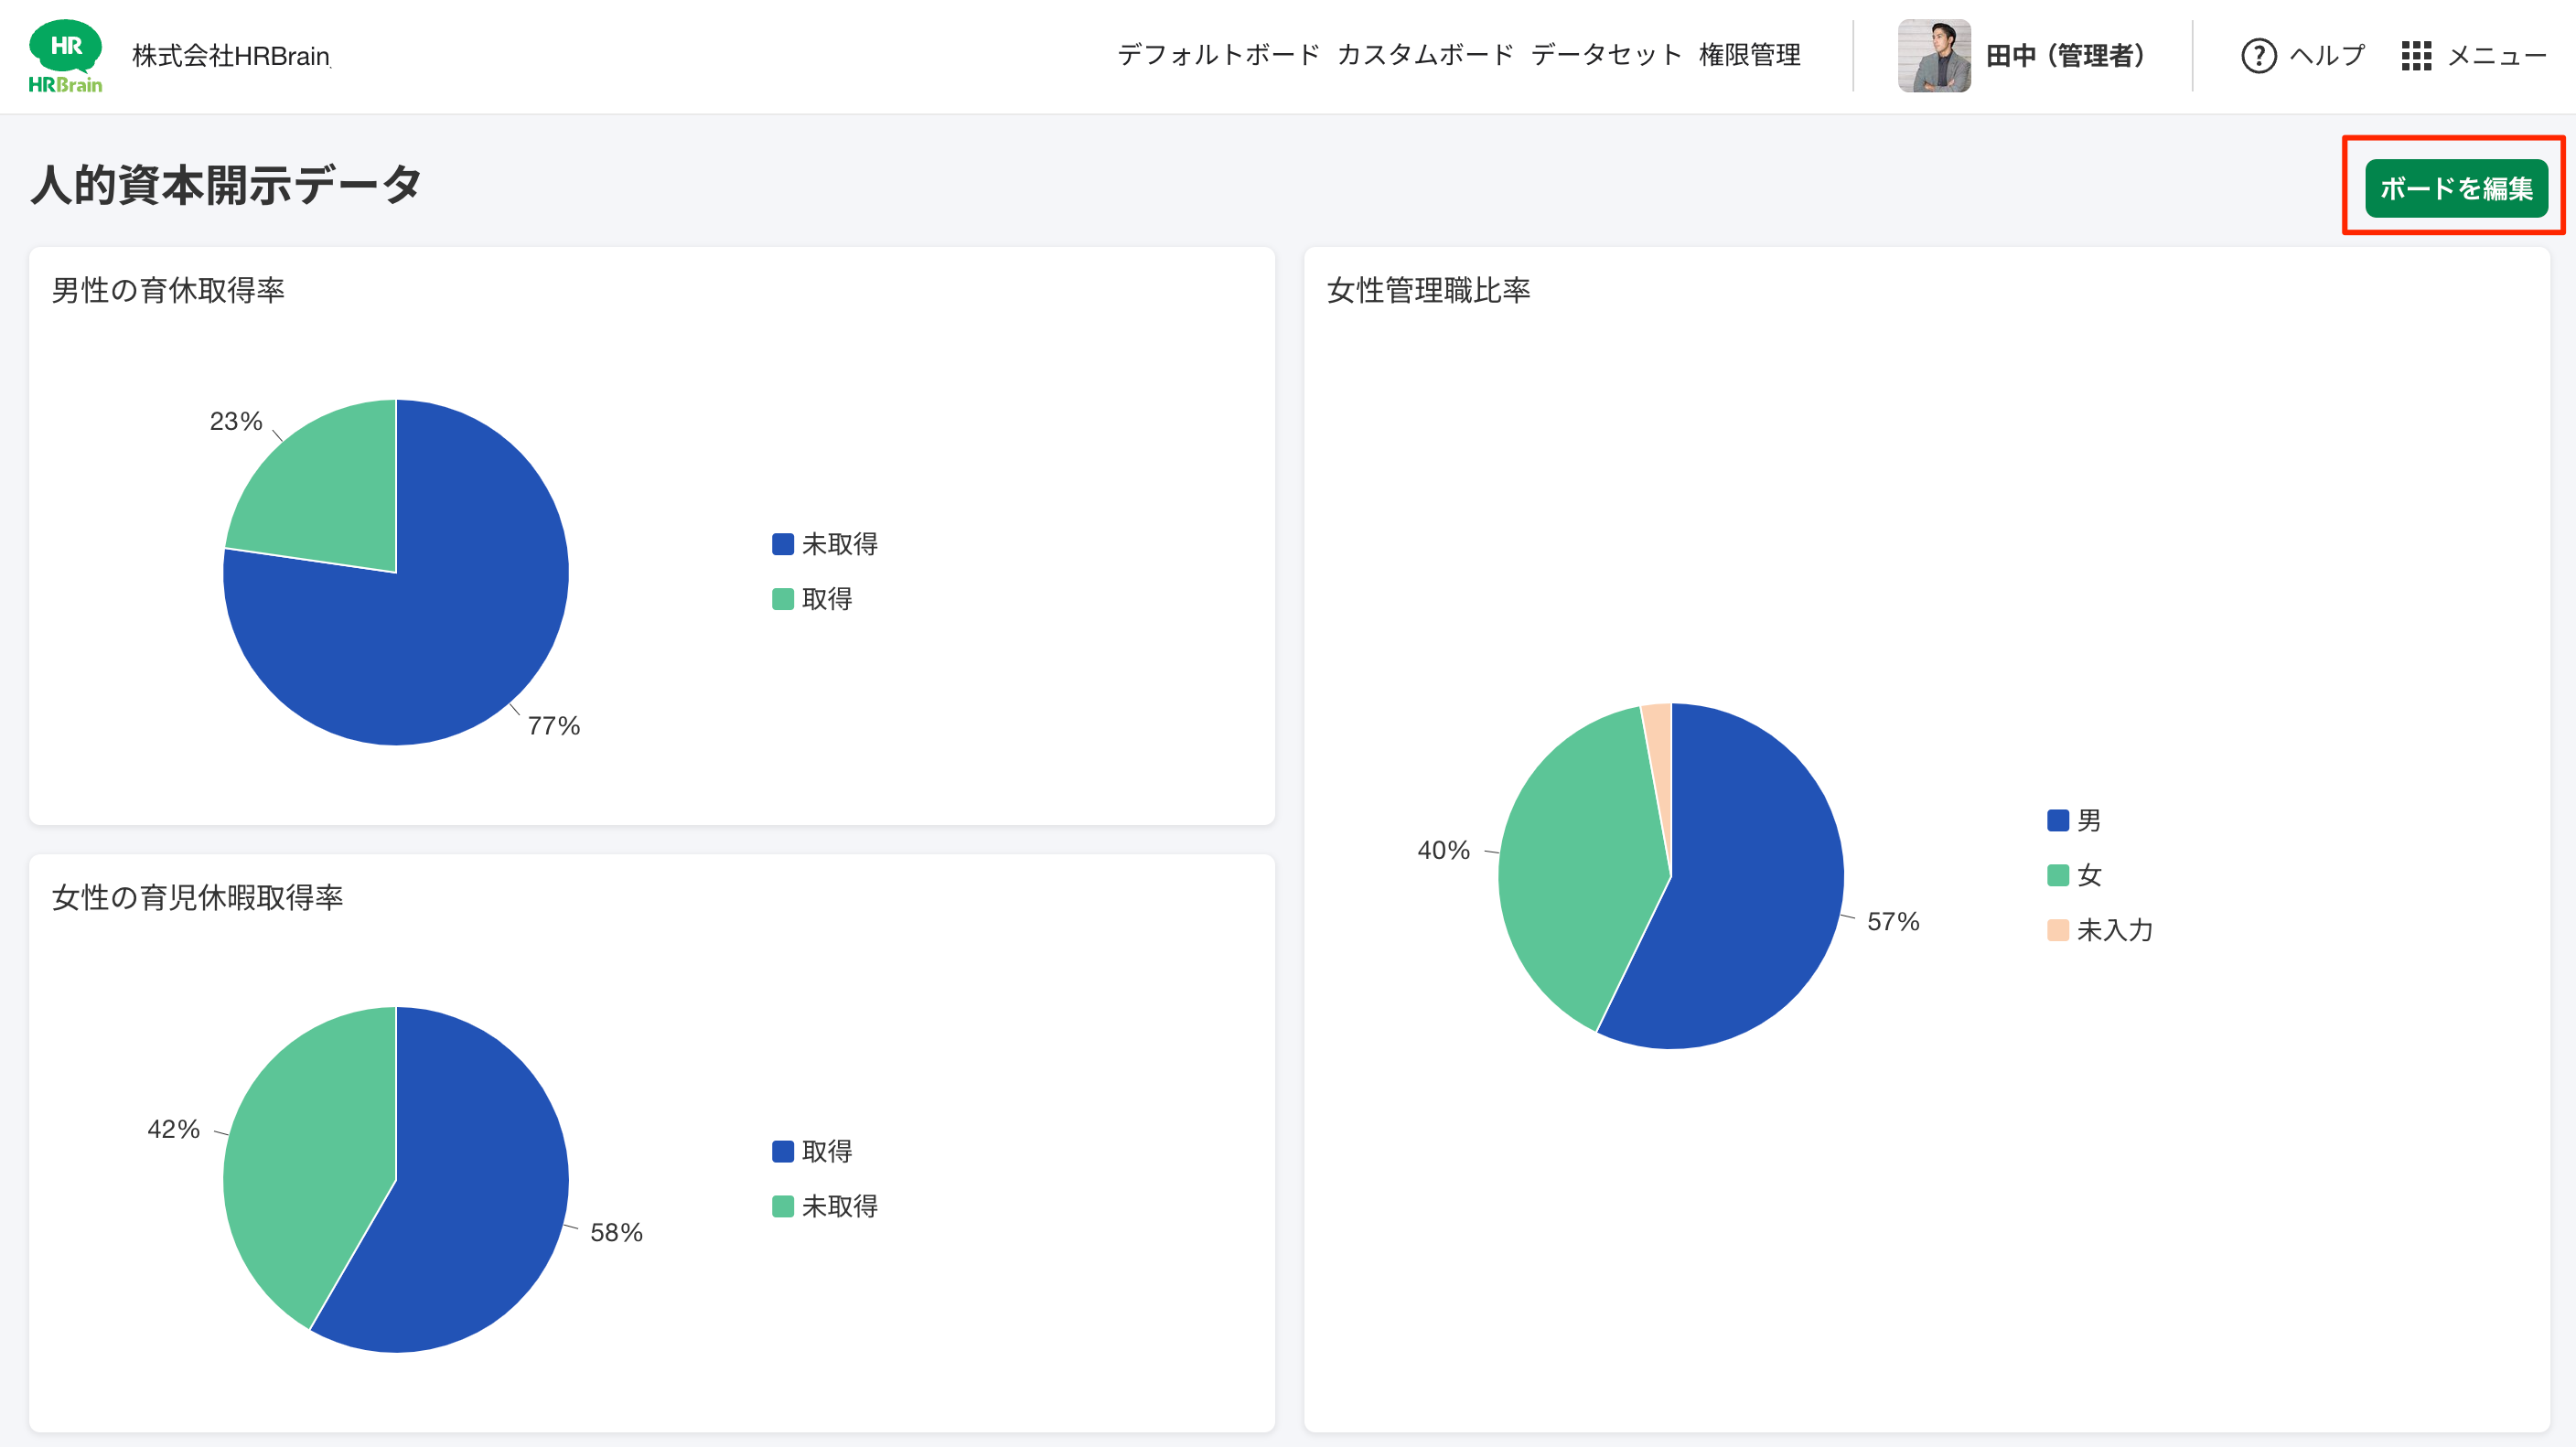Viewport: 2576px width, 1447px height.
Task: Toggle 未入力 legend swatch
Action: point(2057,931)
